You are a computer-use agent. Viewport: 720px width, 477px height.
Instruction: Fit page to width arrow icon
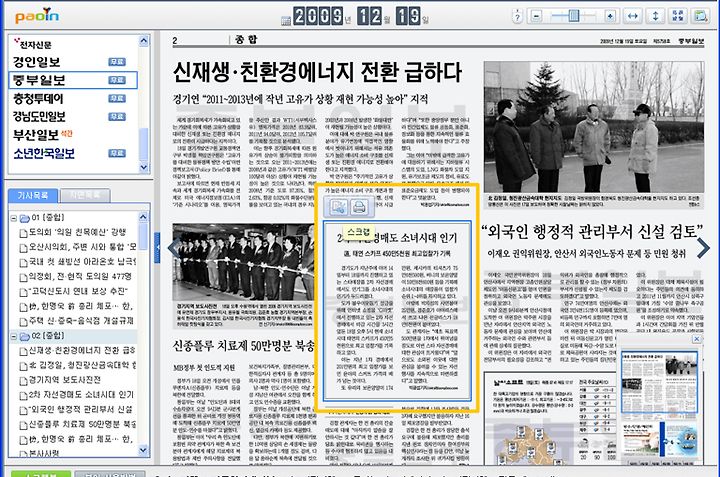[x=633, y=16]
